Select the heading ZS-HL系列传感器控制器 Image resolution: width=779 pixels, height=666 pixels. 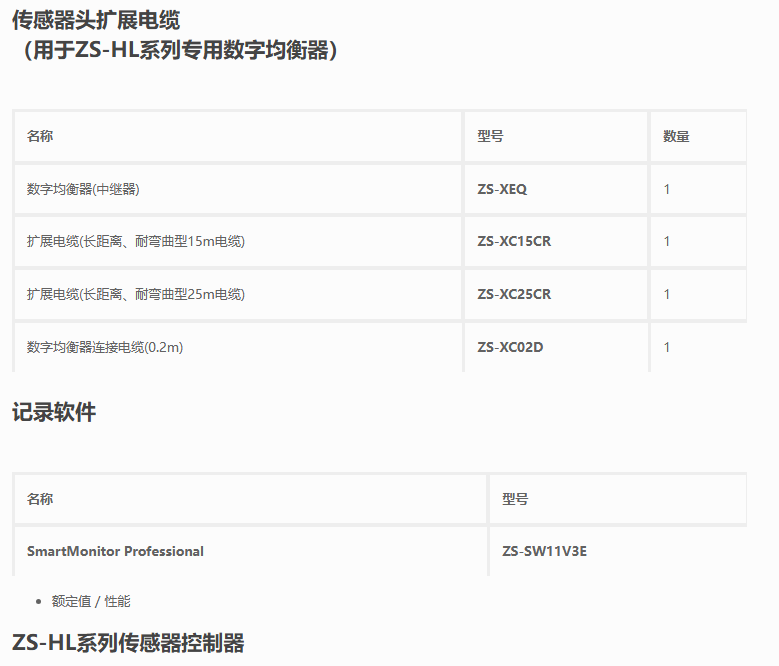click(128, 643)
